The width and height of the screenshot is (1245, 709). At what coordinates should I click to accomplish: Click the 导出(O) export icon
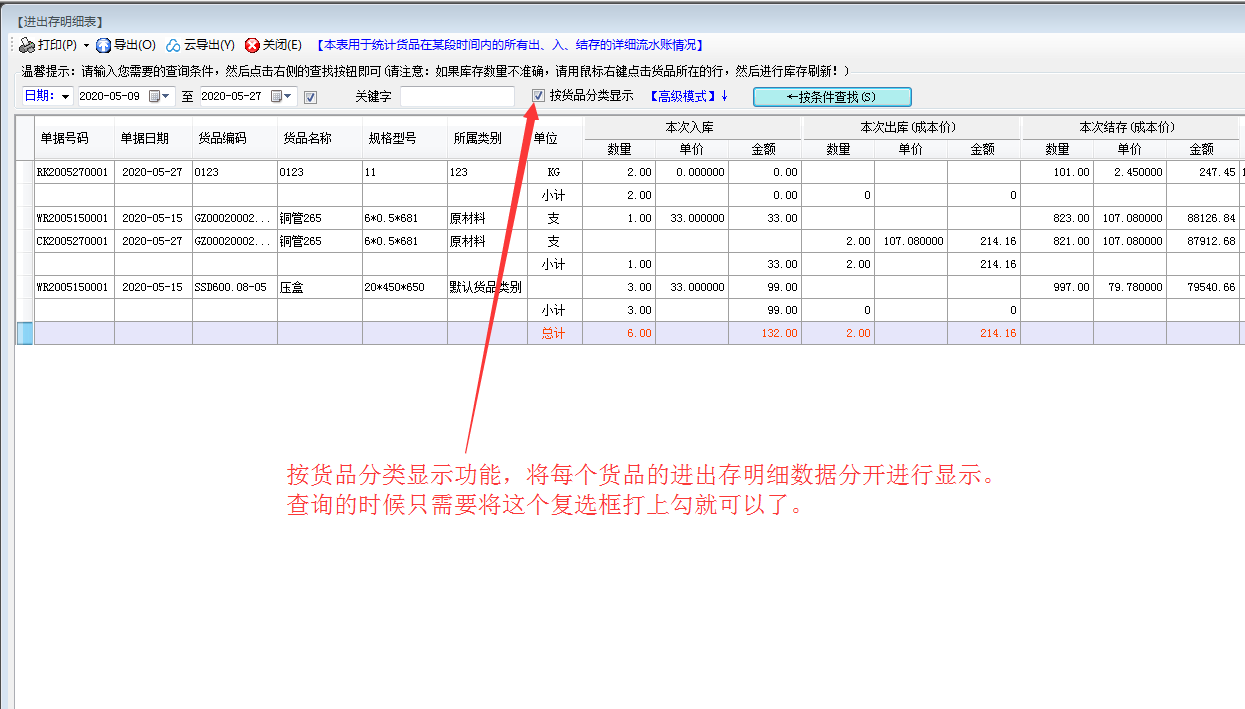pyautogui.click(x=104, y=45)
